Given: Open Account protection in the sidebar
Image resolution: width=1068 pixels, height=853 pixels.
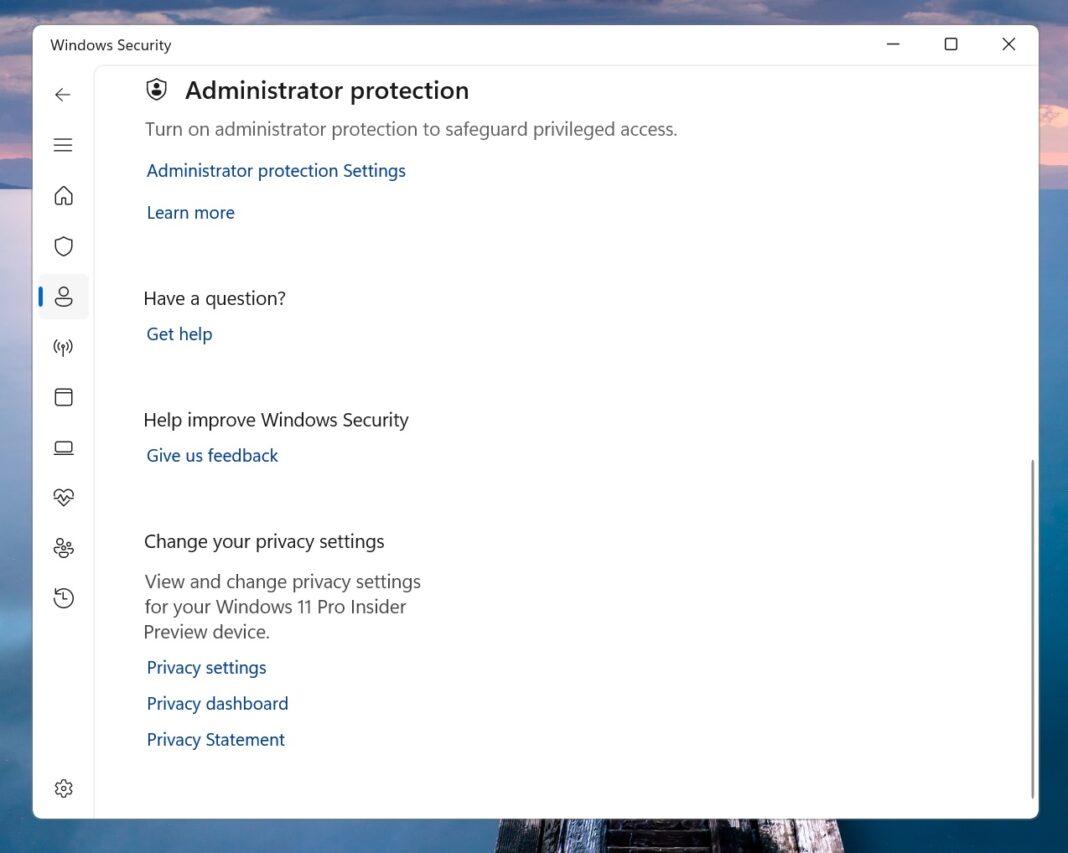Looking at the screenshot, I should coord(63,296).
